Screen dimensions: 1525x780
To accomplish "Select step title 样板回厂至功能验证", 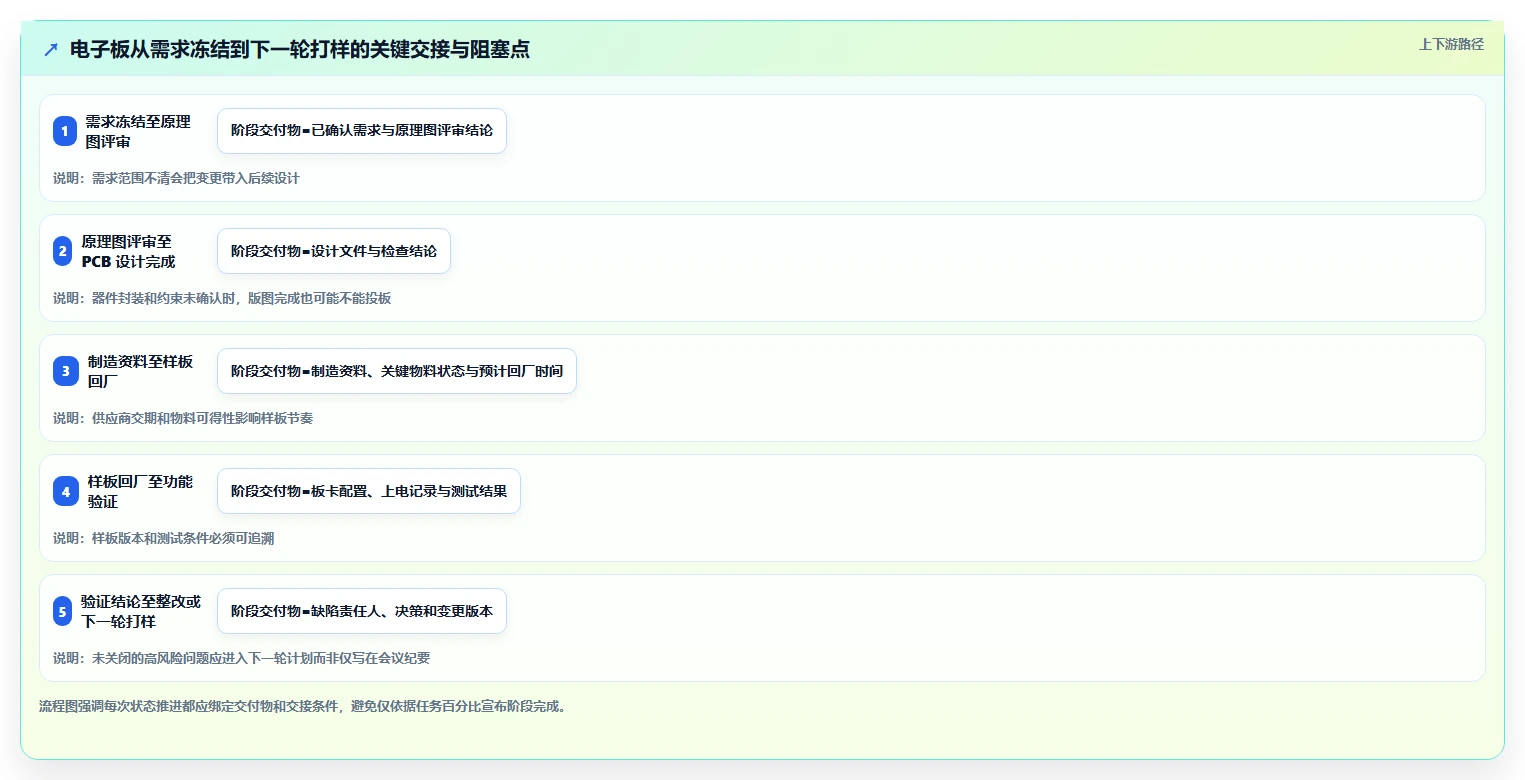I will pos(140,491).
